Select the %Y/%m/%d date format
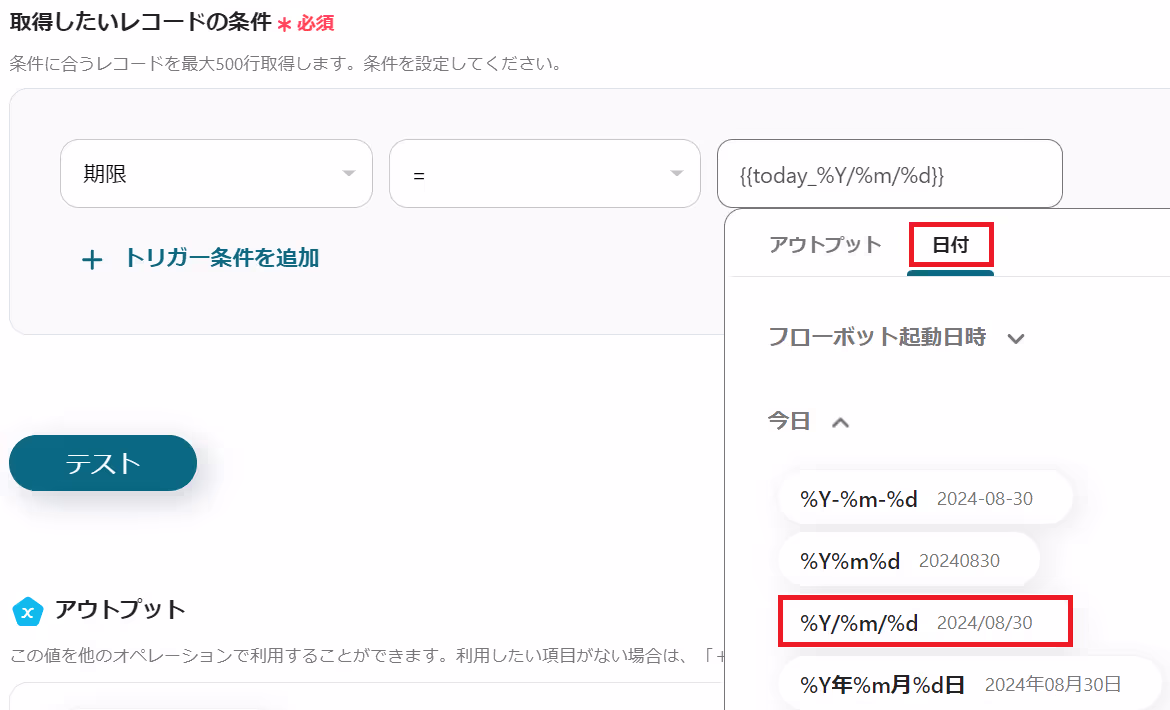The height and width of the screenshot is (710, 1170). tap(925, 622)
